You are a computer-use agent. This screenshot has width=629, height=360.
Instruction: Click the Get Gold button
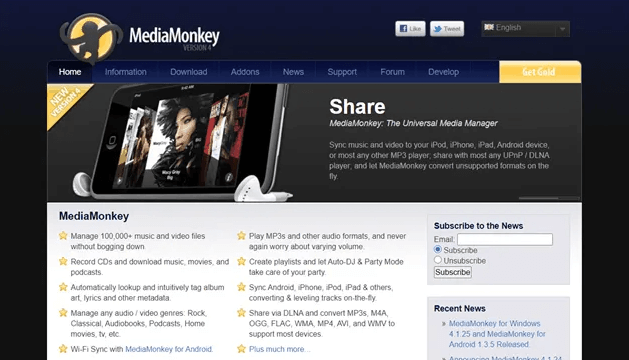(x=540, y=72)
